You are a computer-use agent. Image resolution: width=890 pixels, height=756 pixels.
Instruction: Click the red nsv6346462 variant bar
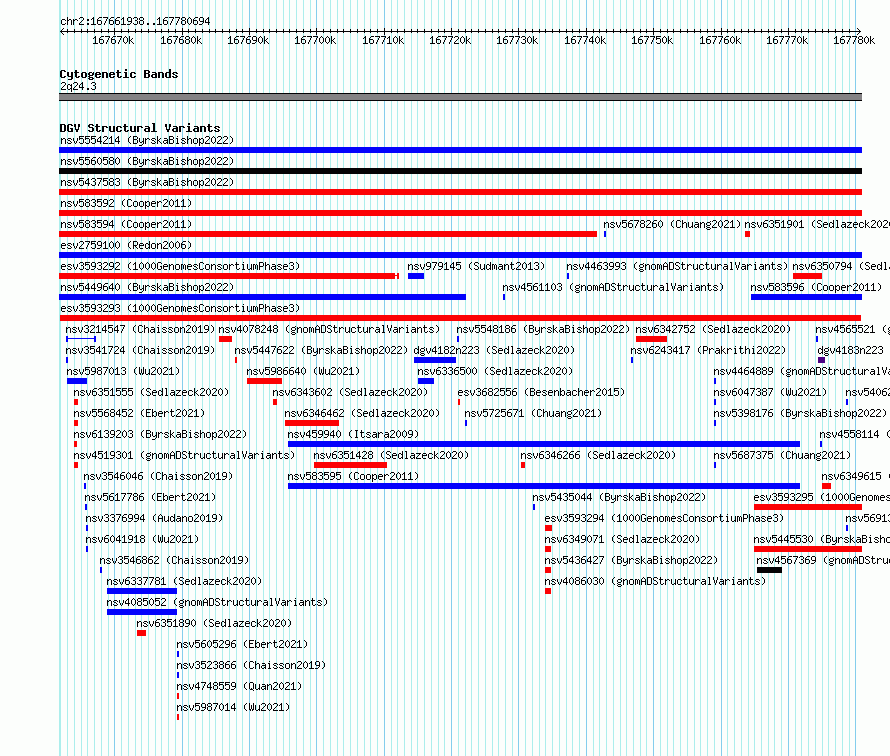click(x=312, y=423)
